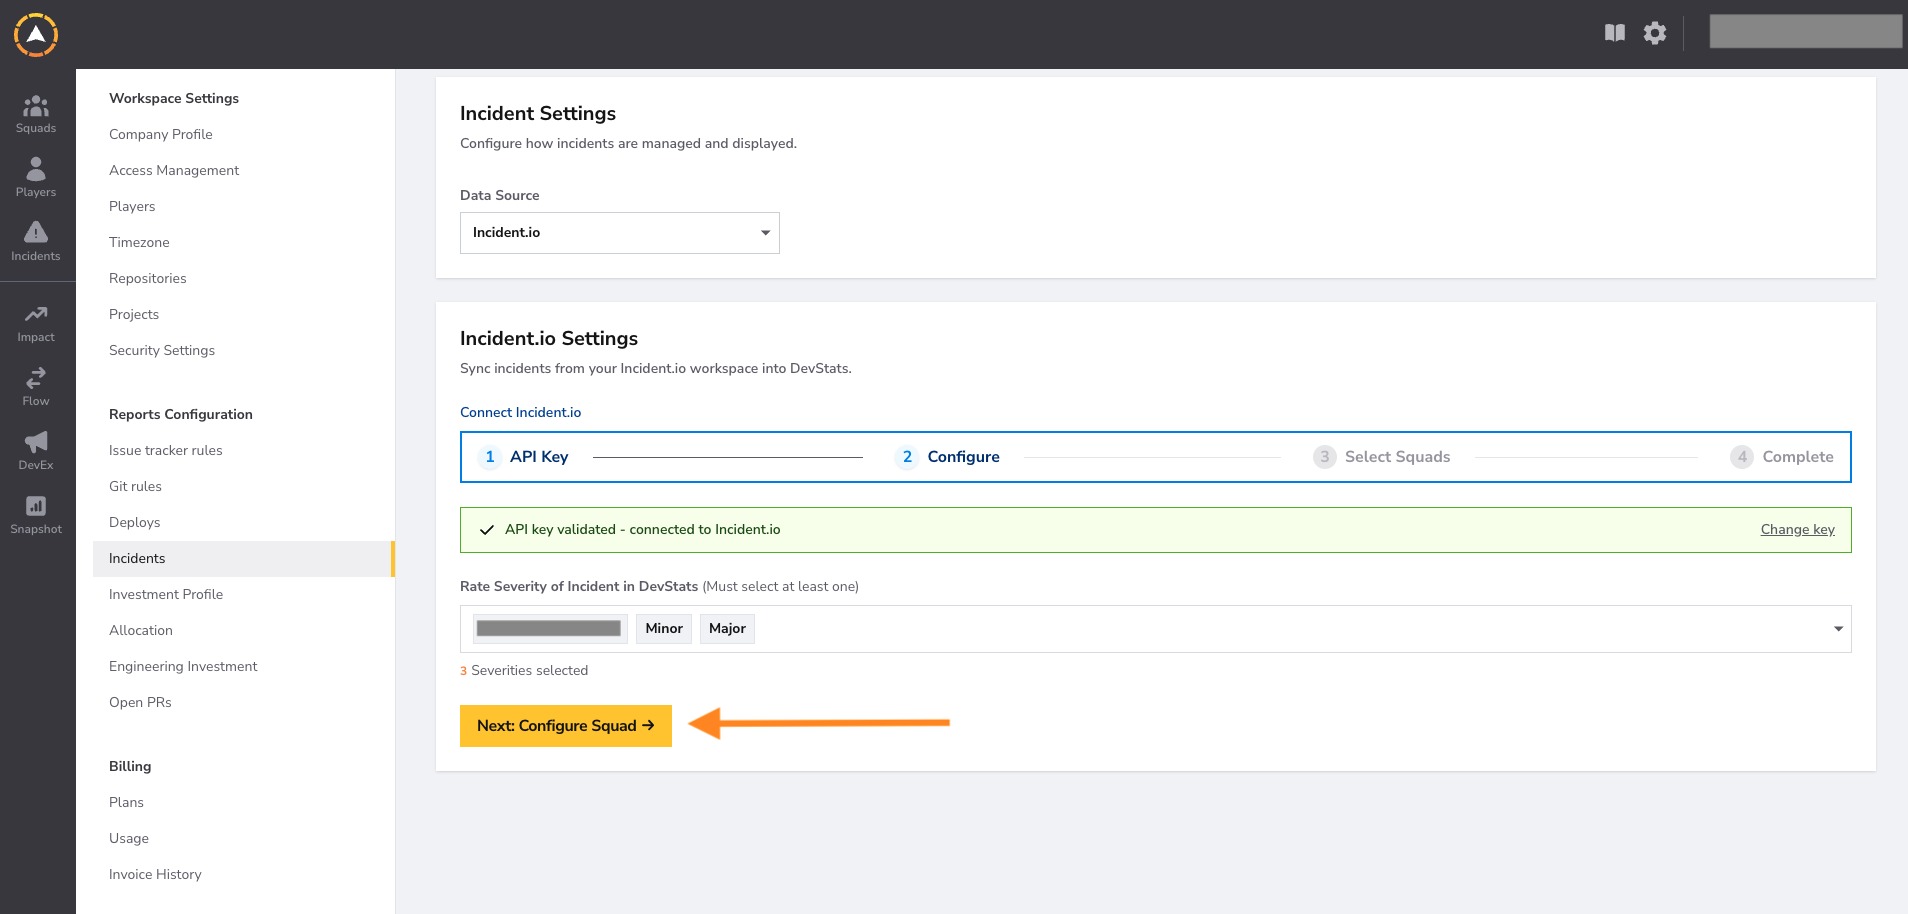The height and width of the screenshot is (914, 1908).
Task: Click the DevStats logo icon
Action: point(36,35)
